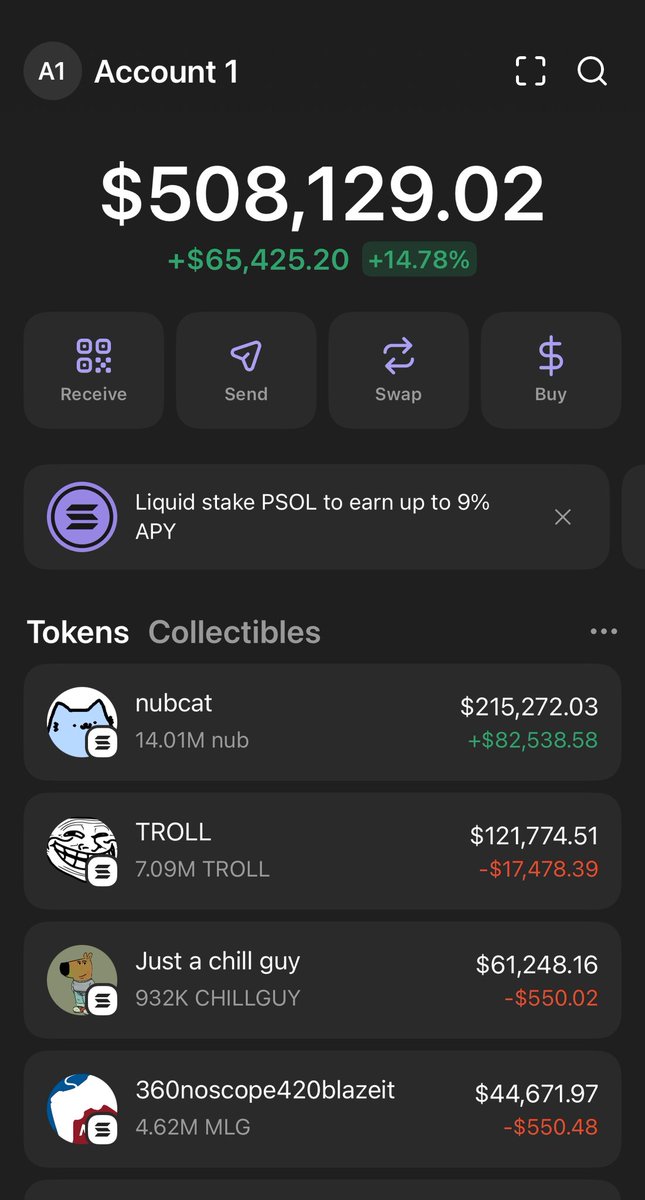Open the nubcat token row
This screenshot has height=1200, width=645.
(x=322, y=722)
